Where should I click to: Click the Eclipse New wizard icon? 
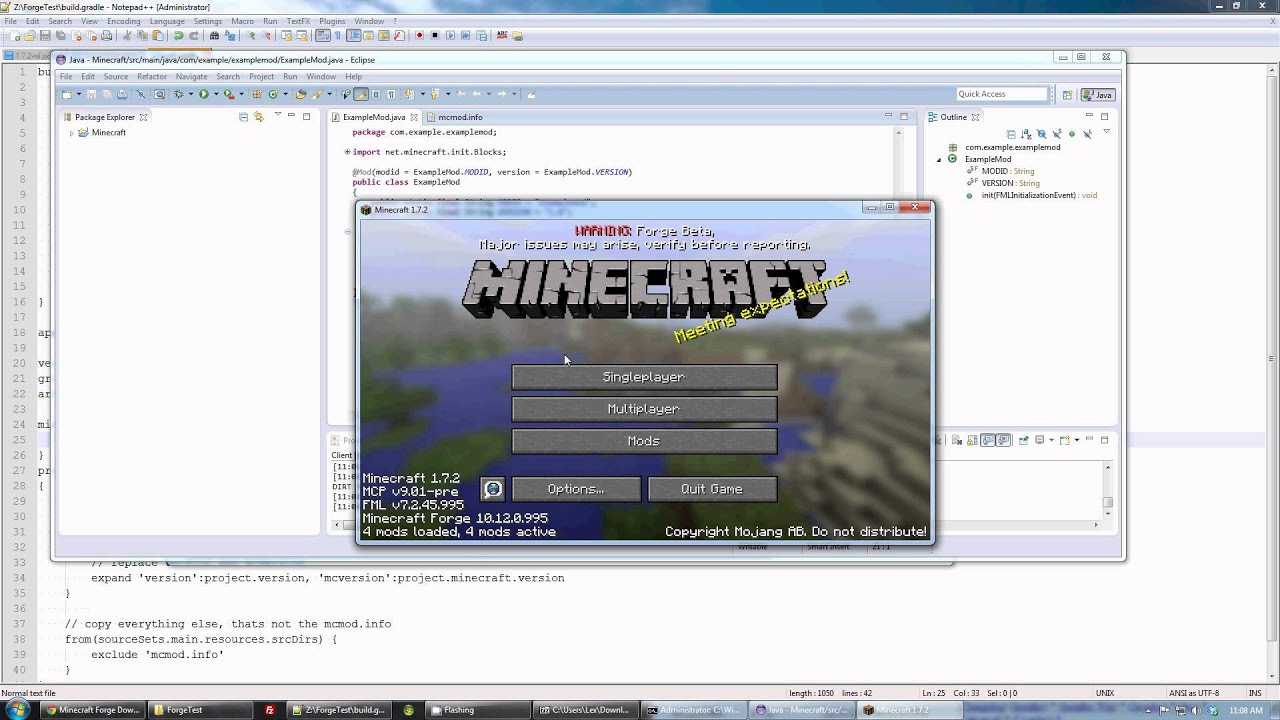pos(66,94)
